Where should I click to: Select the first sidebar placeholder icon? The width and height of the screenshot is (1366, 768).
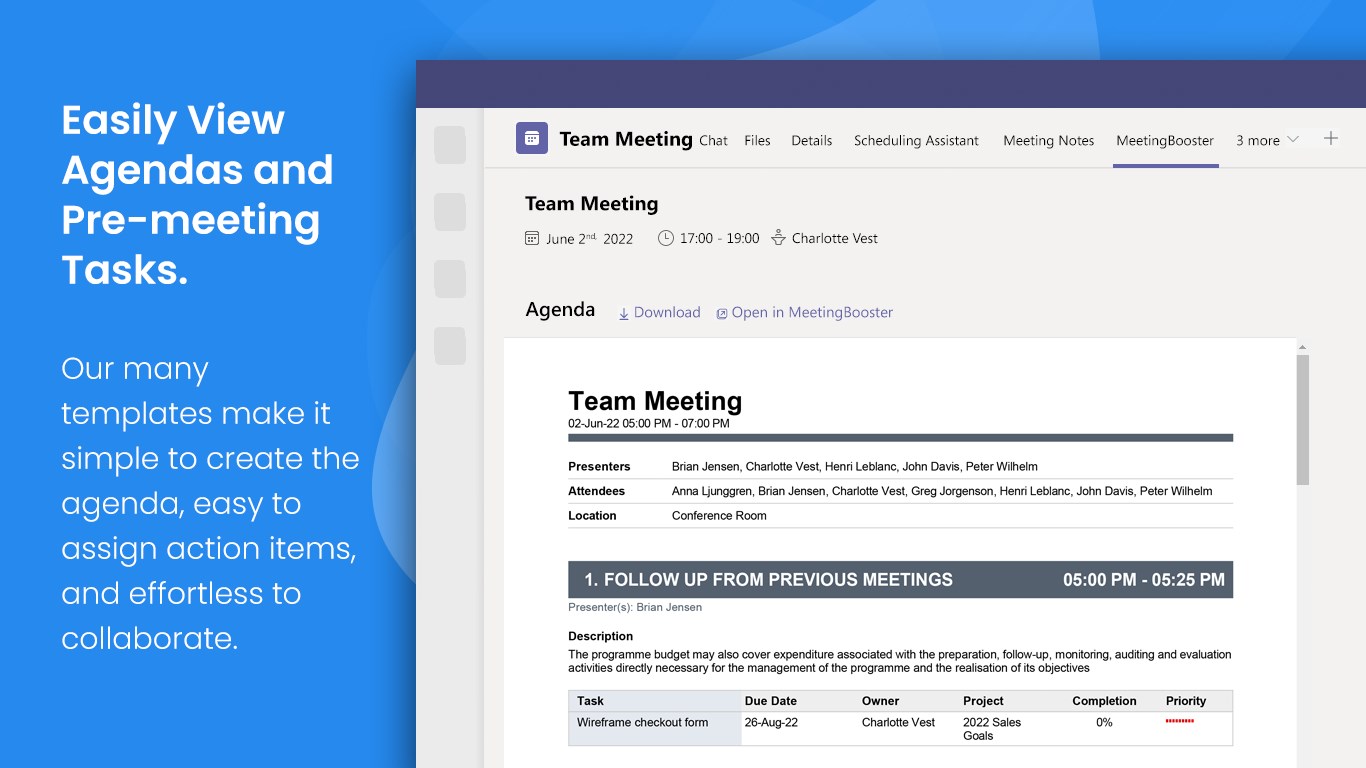(x=450, y=145)
